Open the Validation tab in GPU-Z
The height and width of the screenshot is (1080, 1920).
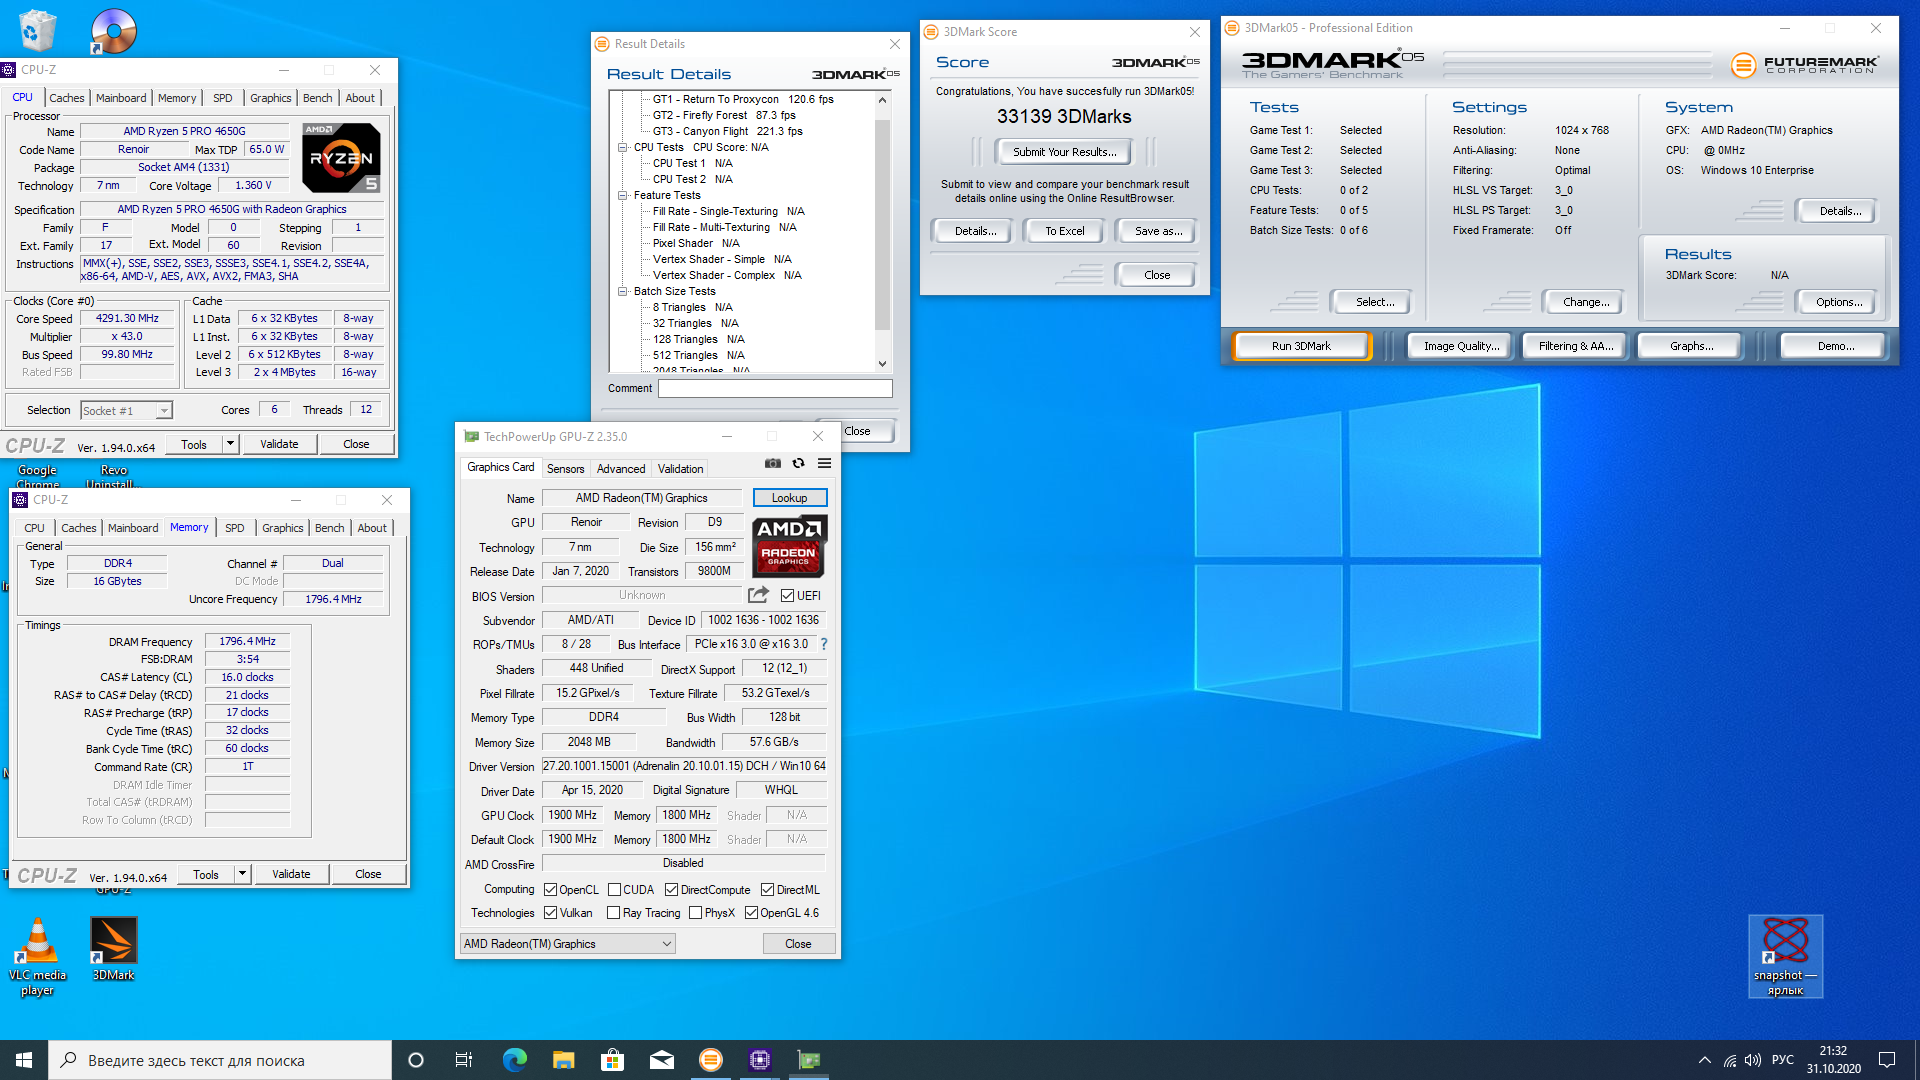[x=680, y=469]
